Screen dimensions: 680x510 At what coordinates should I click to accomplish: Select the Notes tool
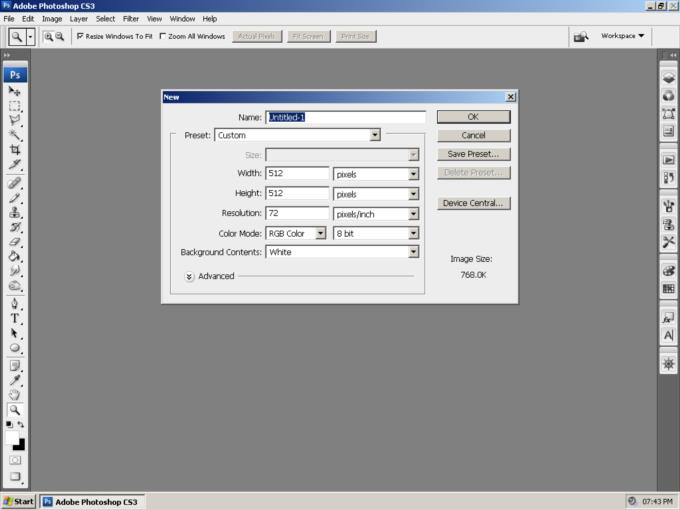click(14, 366)
